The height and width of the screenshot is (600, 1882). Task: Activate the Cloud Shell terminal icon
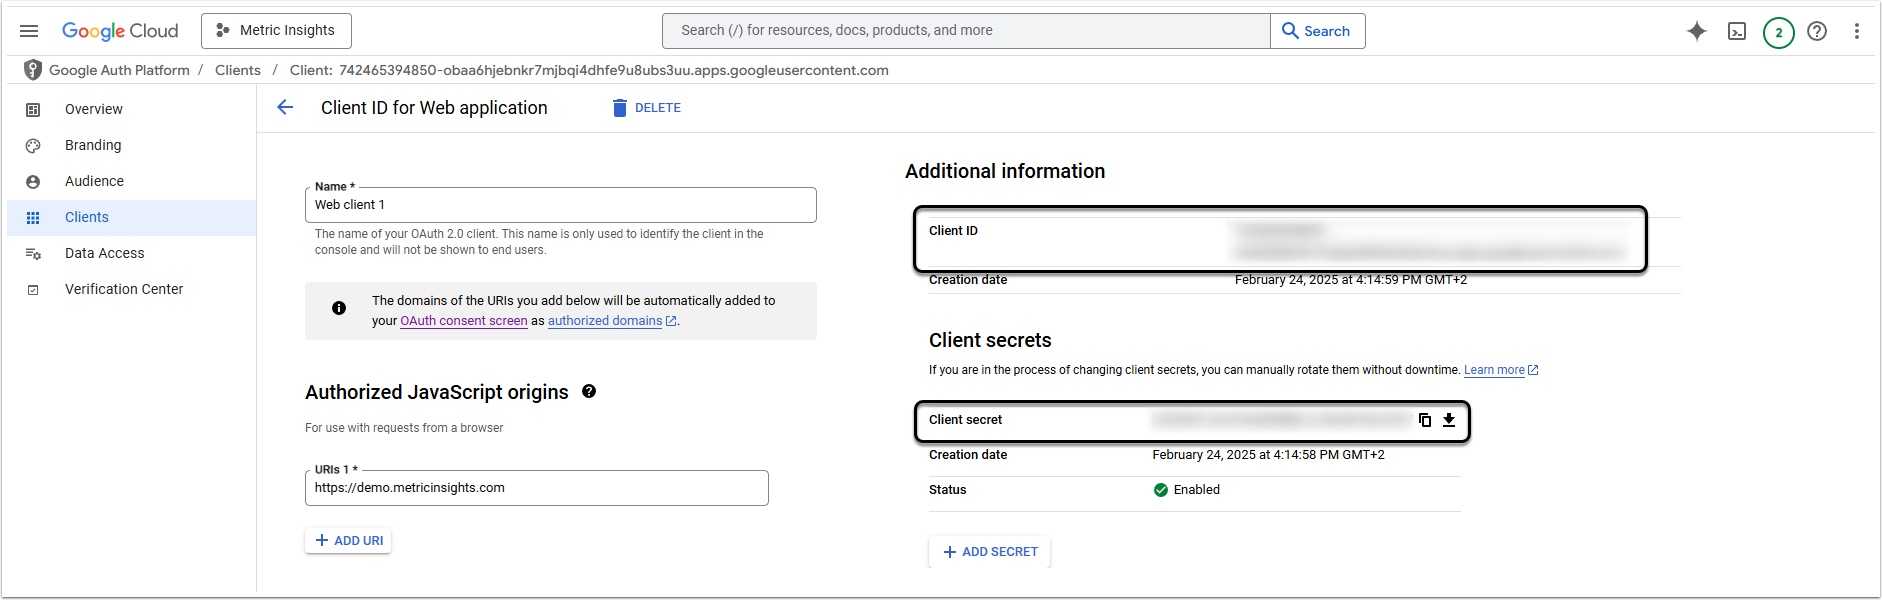coord(1737,32)
